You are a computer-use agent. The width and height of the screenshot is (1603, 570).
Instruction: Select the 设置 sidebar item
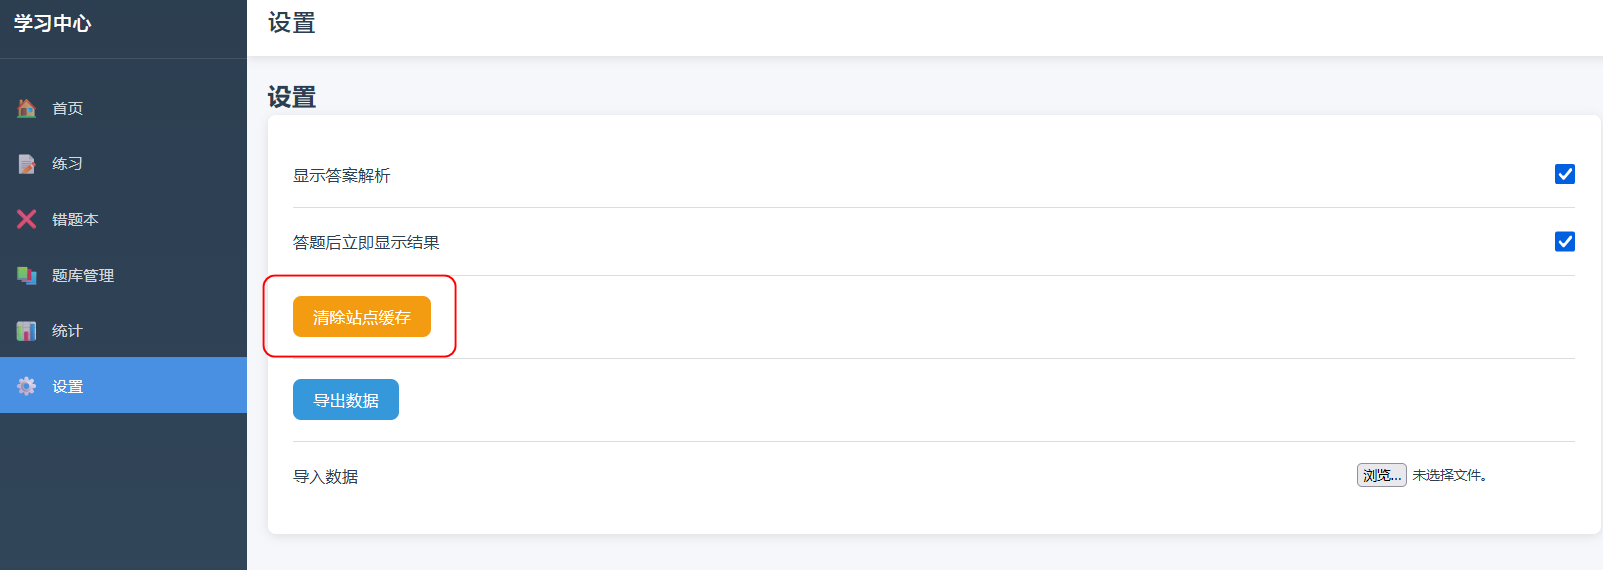click(123, 385)
